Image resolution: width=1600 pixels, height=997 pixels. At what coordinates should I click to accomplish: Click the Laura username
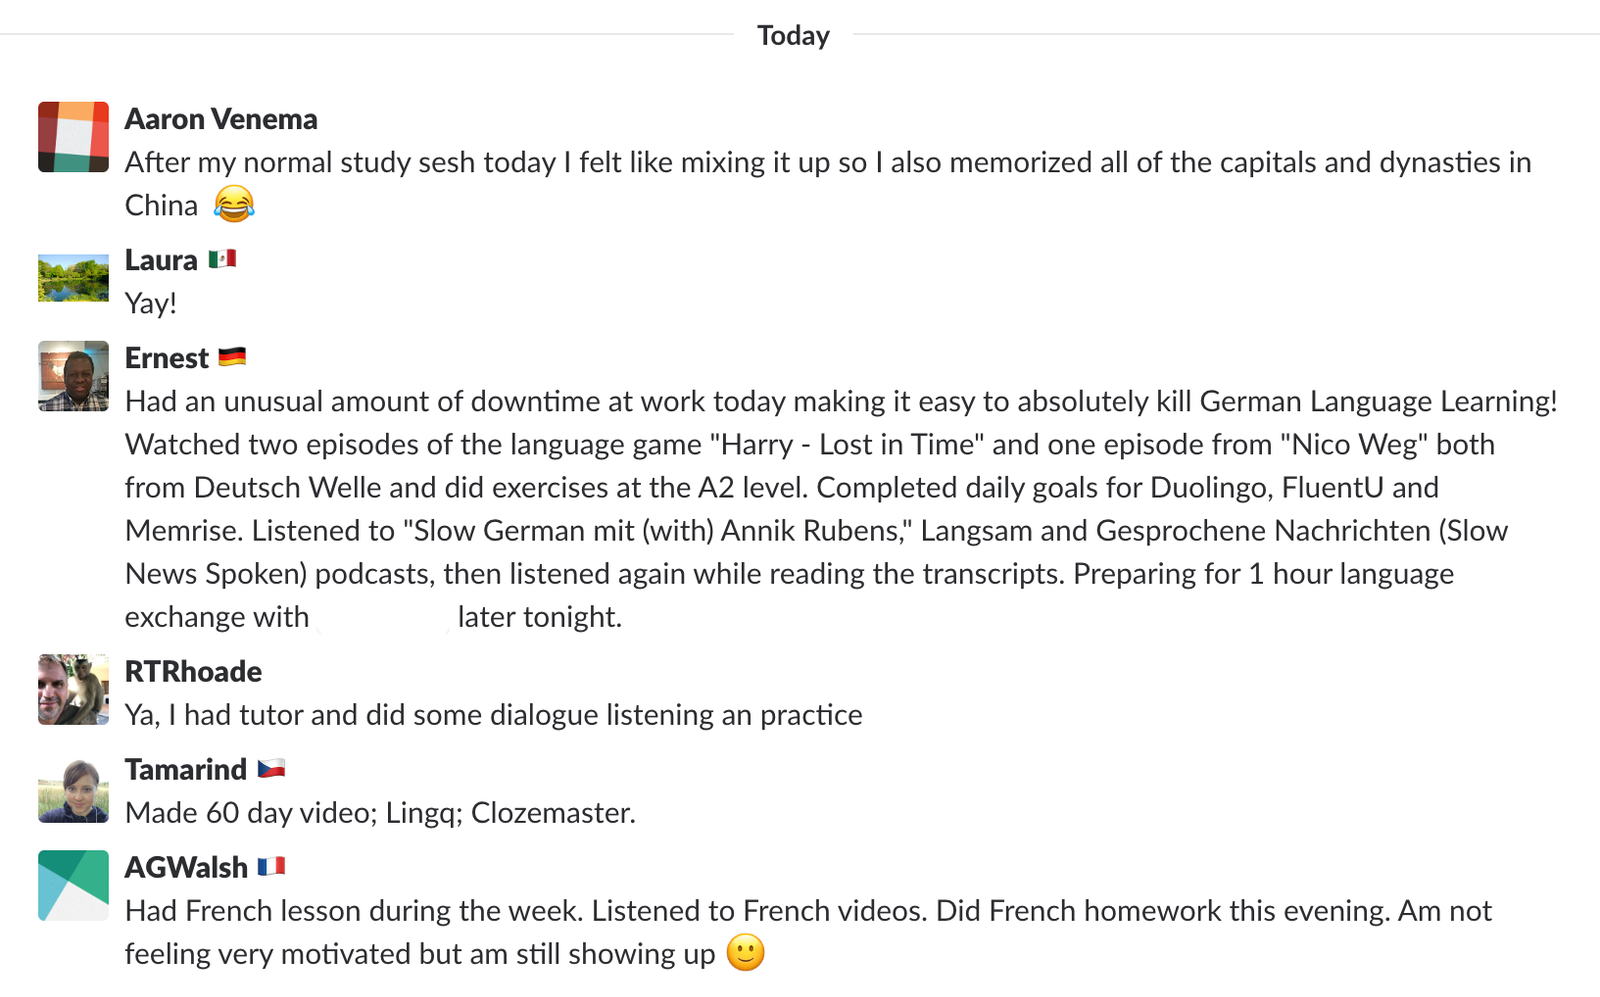(161, 260)
